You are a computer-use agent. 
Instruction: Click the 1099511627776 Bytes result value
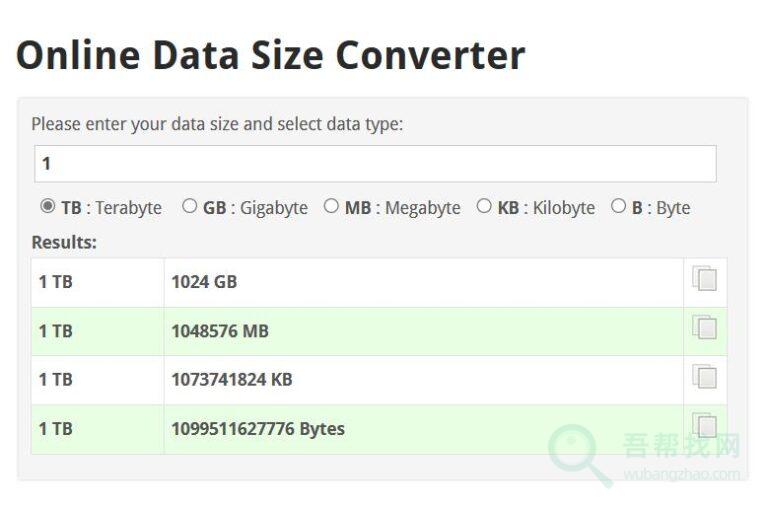point(258,429)
